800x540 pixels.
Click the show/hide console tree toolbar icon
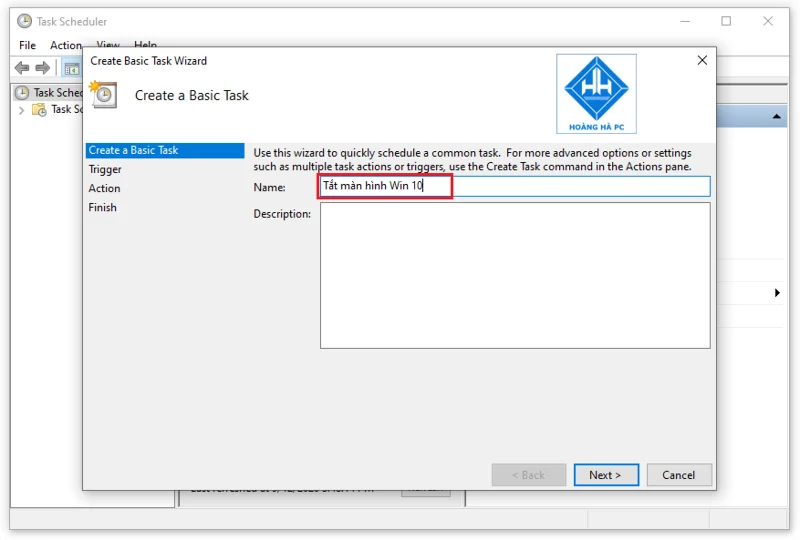coord(71,68)
